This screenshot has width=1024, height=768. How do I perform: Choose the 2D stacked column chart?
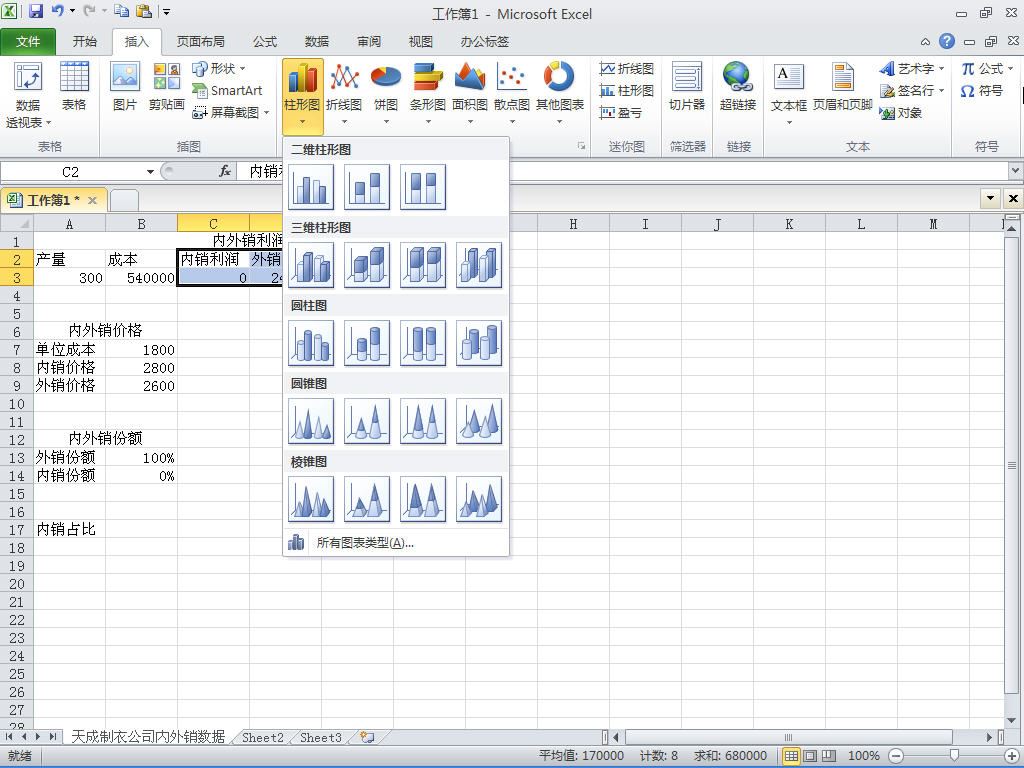[x=367, y=187]
